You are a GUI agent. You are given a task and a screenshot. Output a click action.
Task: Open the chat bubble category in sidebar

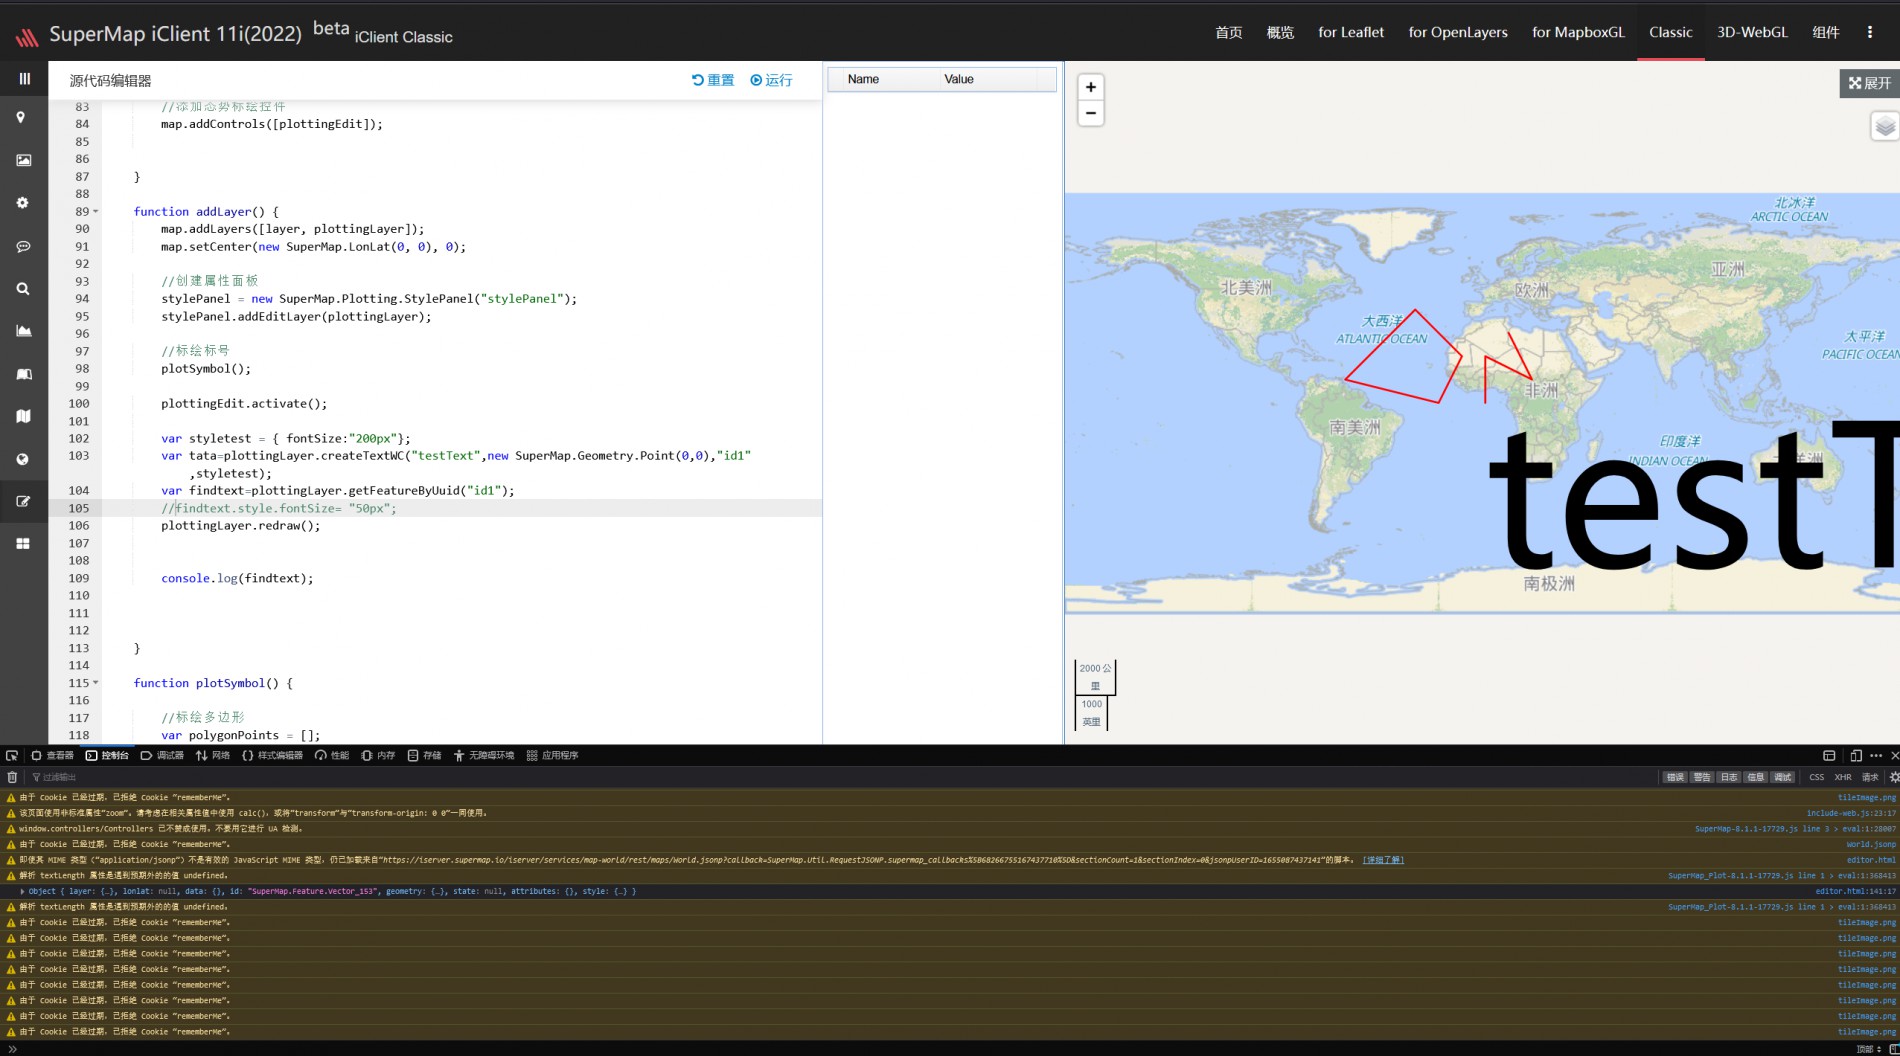pyautogui.click(x=24, y=246)
